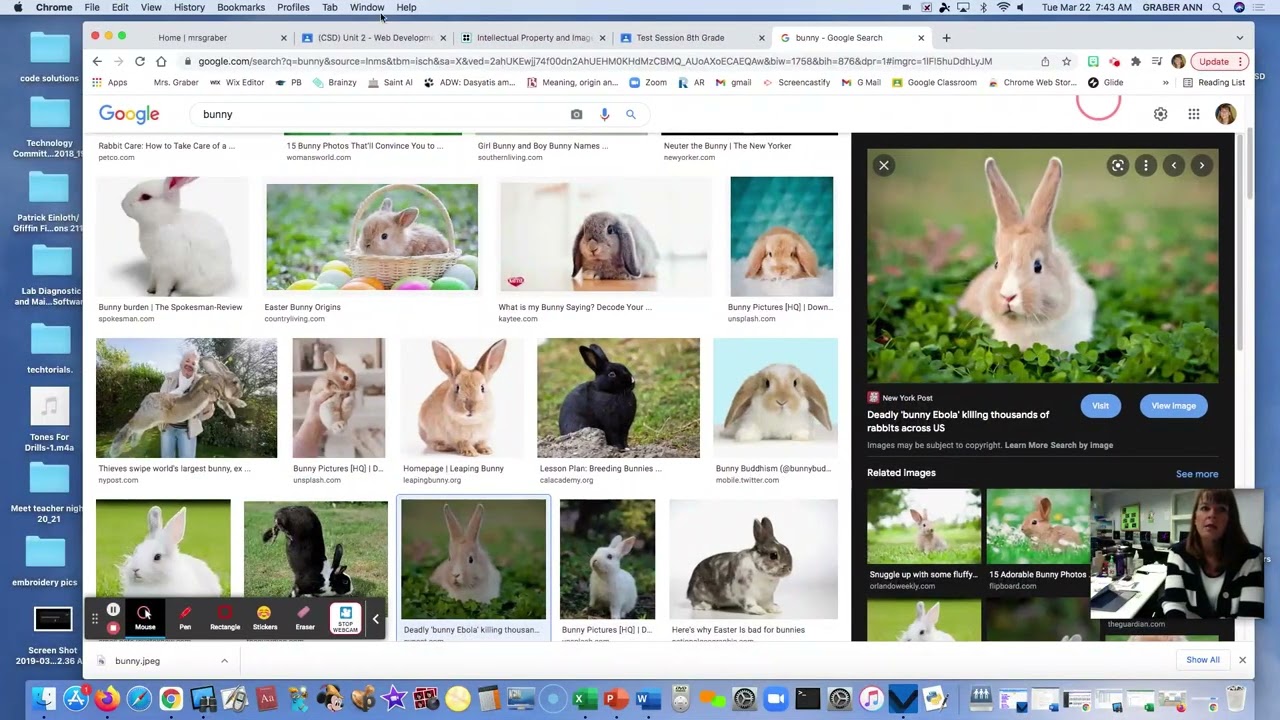Open See more related images

click(1197, 474)
